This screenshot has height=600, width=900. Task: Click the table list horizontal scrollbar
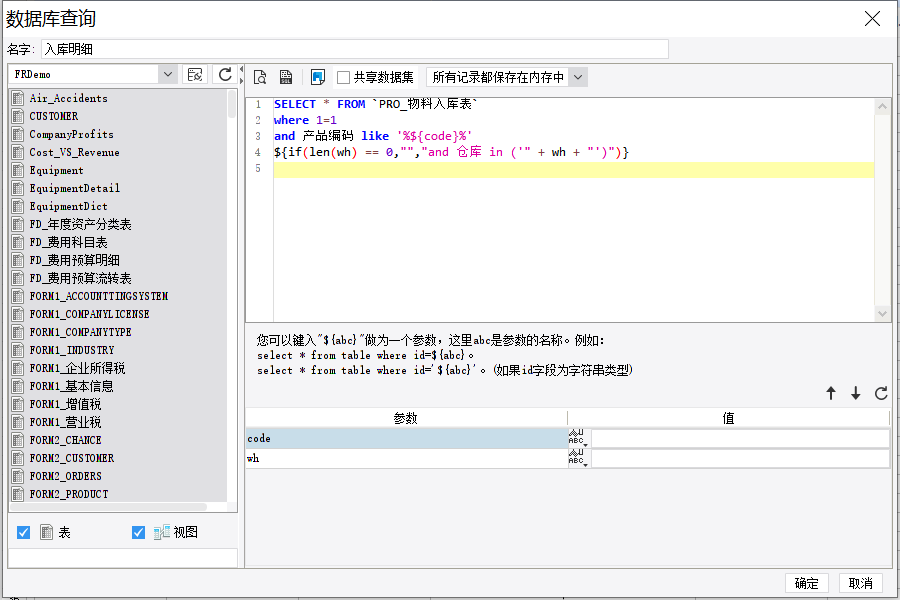(109, 507)
